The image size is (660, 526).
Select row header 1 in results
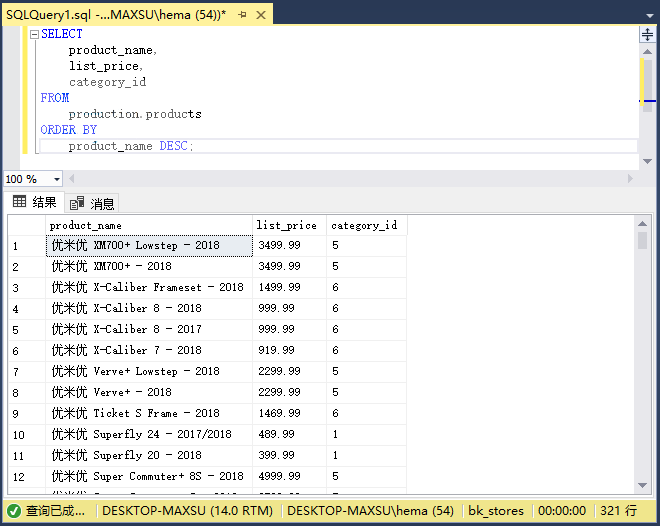point(27,246)
